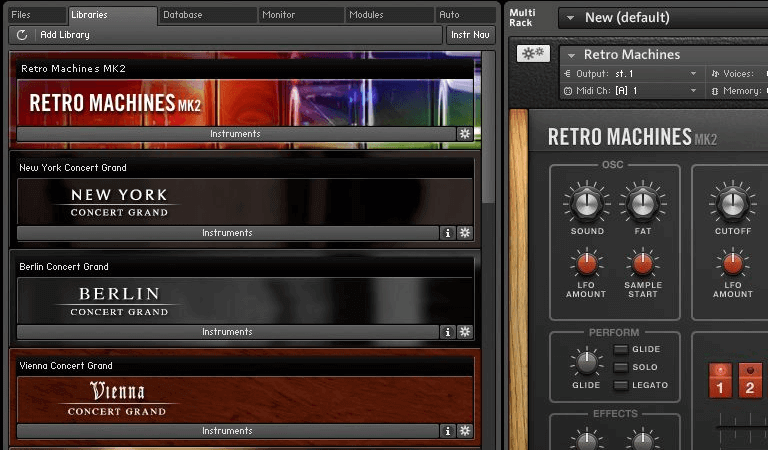Click the libraries list scrollbar
Screen dimensions: 768x450
coord(488,128)
